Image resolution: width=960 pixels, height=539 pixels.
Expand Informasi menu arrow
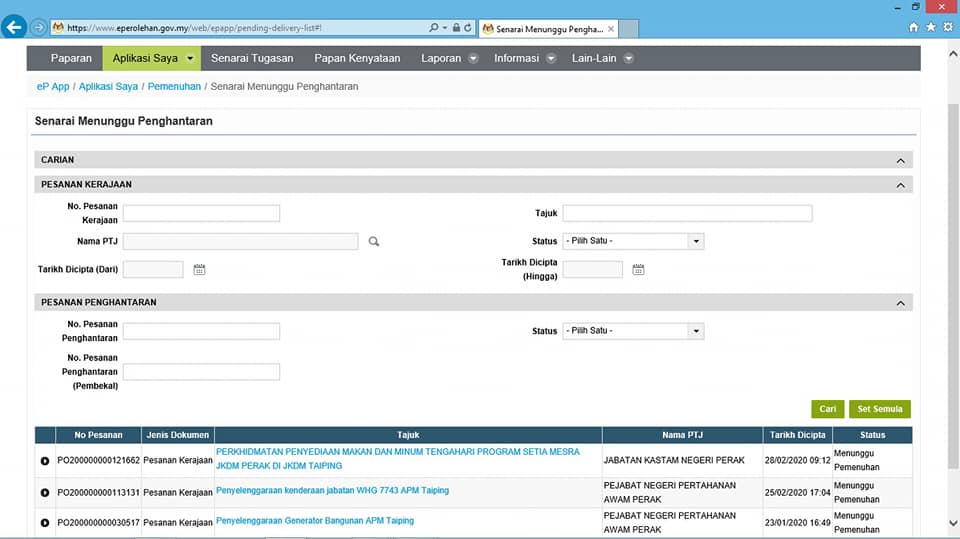coord(551,58)
